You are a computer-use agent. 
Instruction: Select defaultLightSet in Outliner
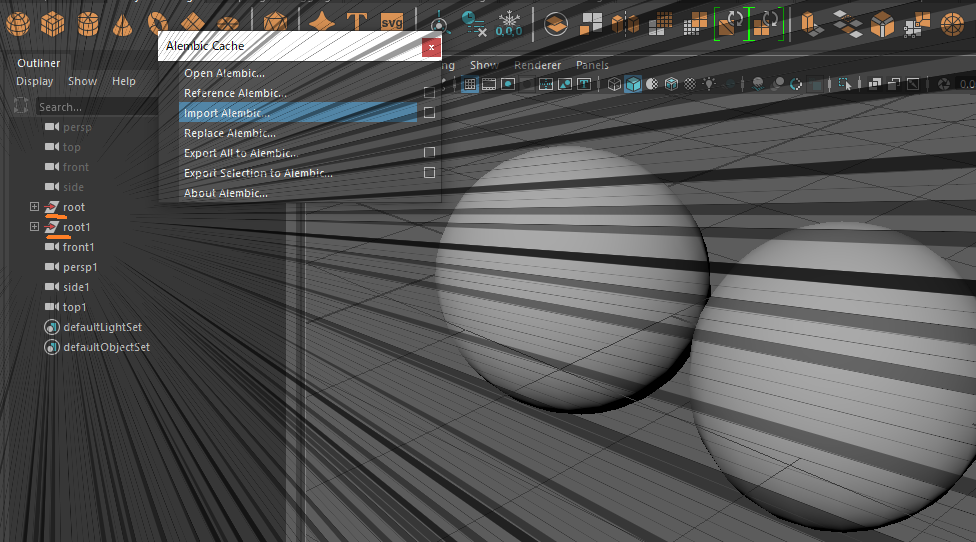tap(102, 327)
